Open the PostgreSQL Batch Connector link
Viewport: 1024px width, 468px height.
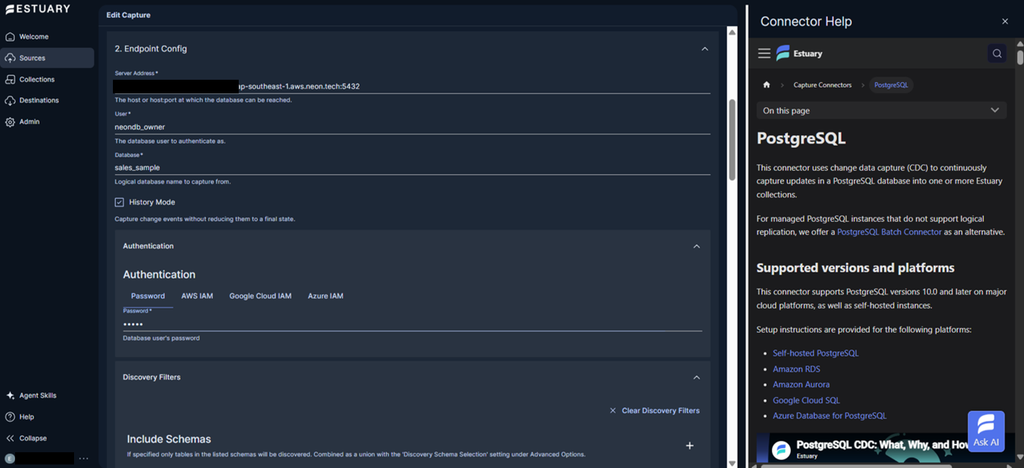point(889,232)
